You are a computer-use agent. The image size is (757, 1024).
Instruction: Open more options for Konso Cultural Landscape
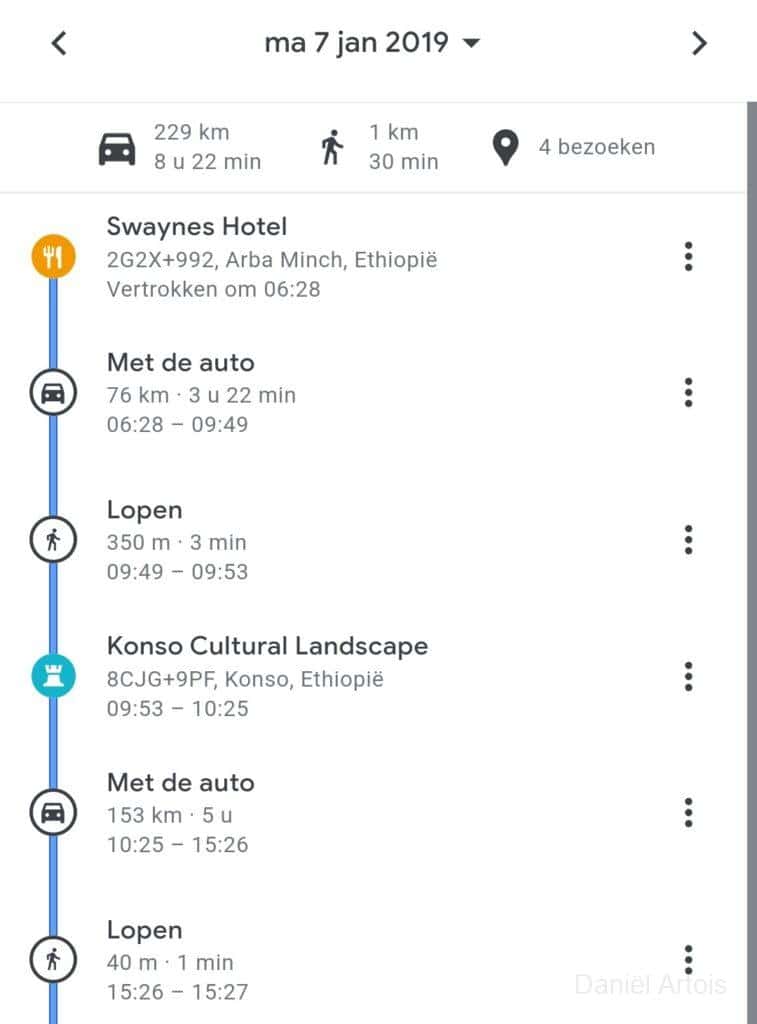click(x=688, y=677)
